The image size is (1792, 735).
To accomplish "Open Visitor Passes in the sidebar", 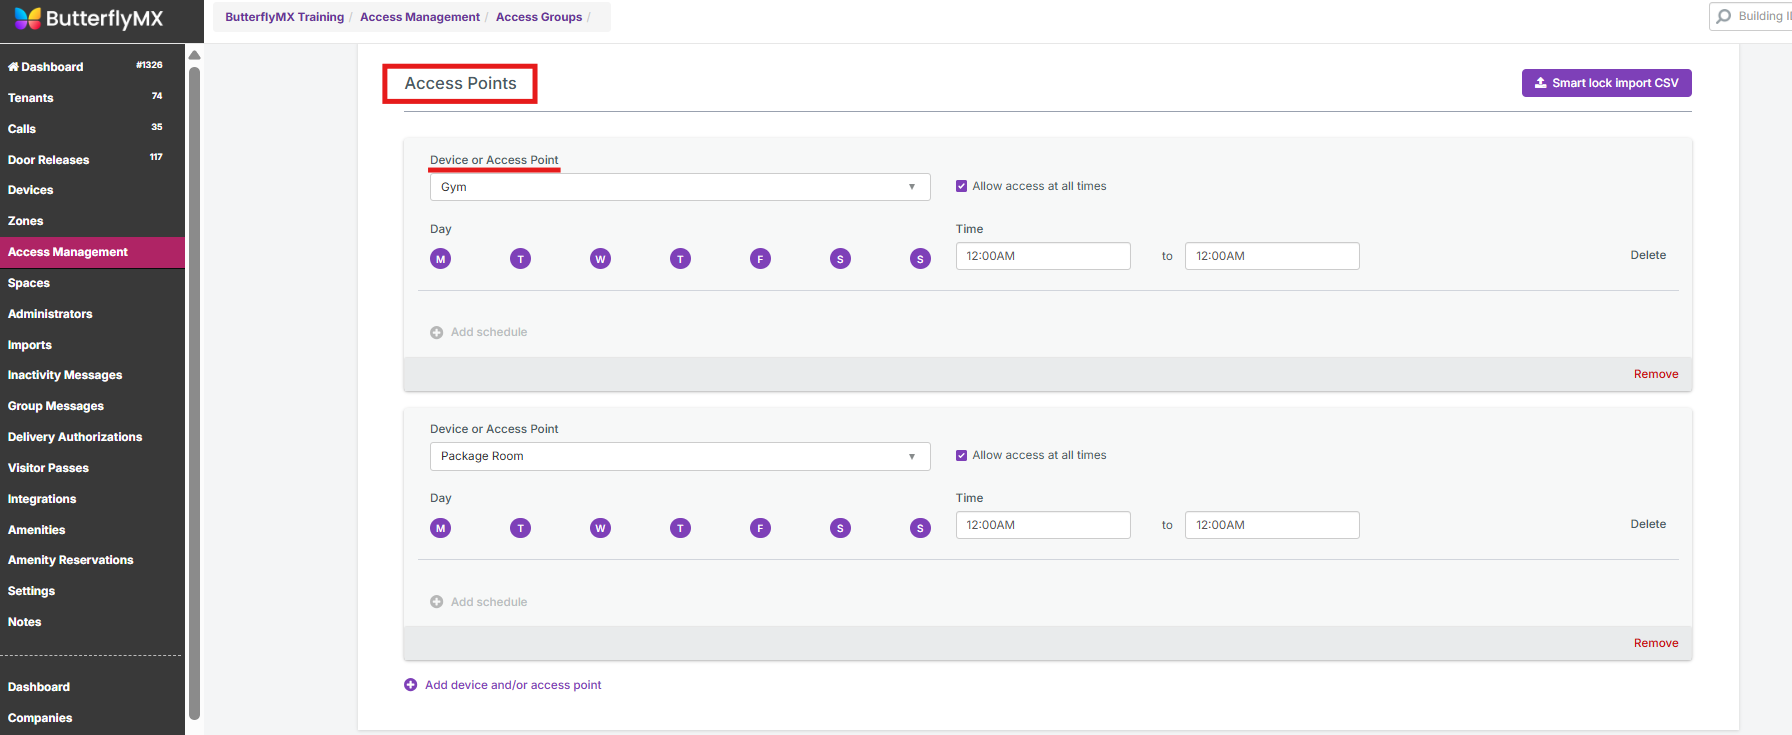I will (48, 468).
